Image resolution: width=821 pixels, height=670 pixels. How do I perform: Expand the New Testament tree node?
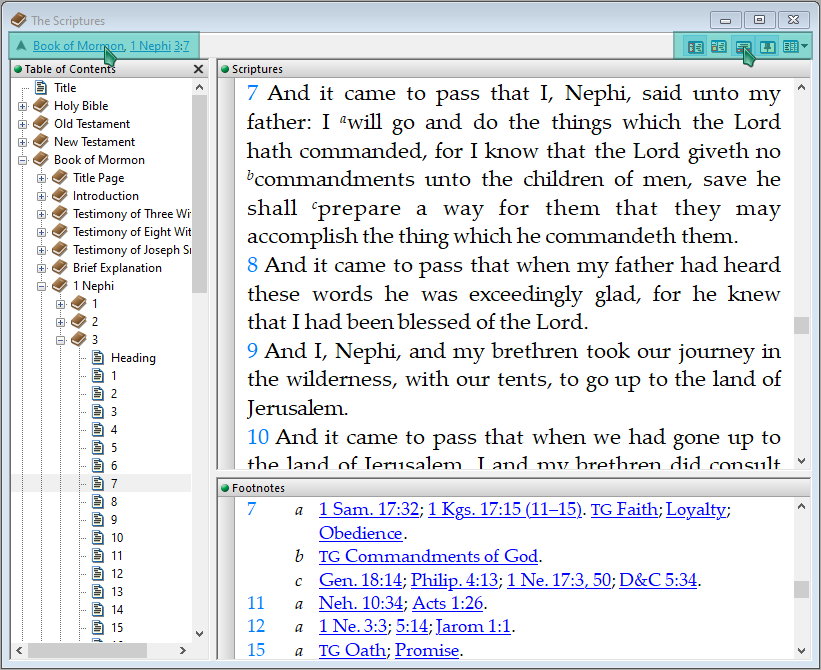(x=22, y=142)
